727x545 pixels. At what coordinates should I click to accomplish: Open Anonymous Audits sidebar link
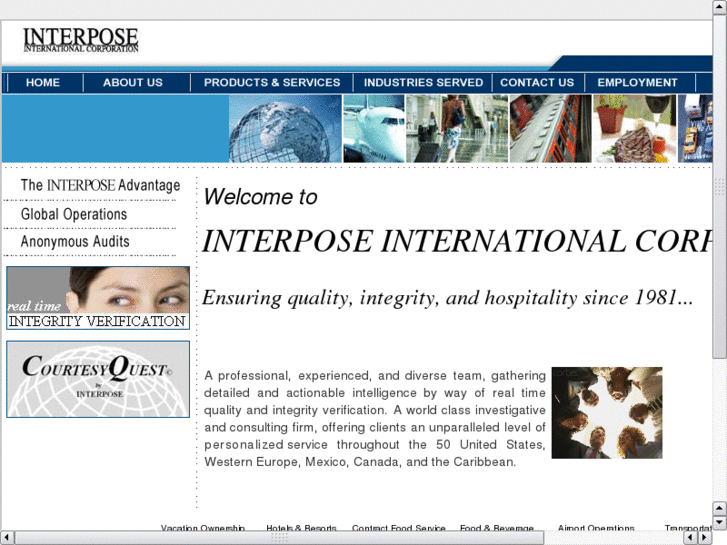click(x=75, y=242)
